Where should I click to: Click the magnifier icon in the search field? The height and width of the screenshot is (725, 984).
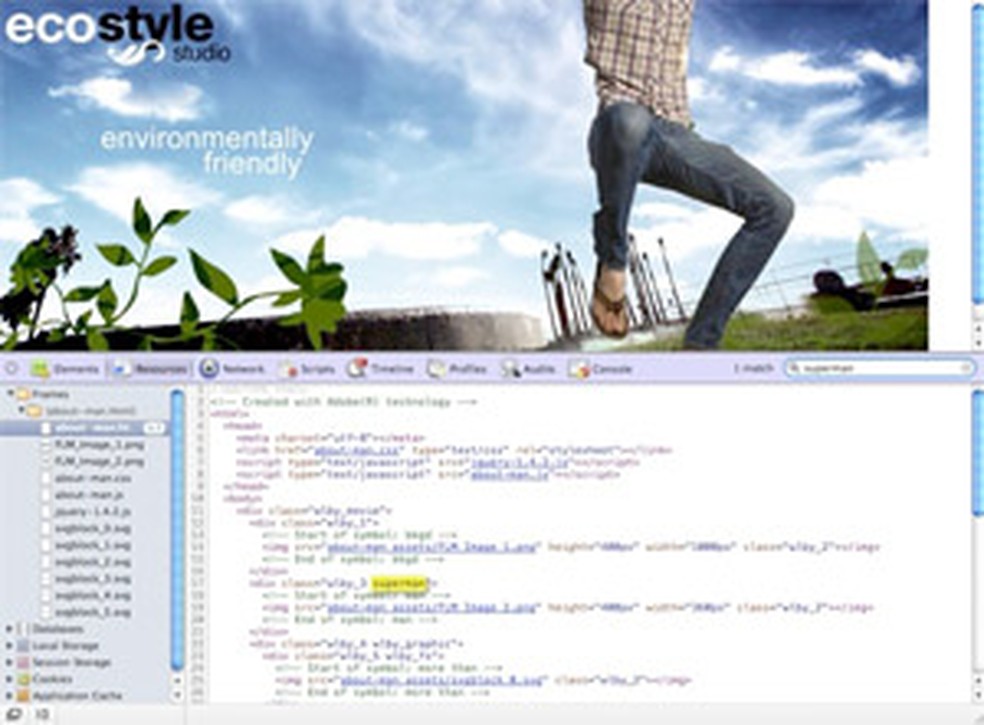[x=795, y=368]
